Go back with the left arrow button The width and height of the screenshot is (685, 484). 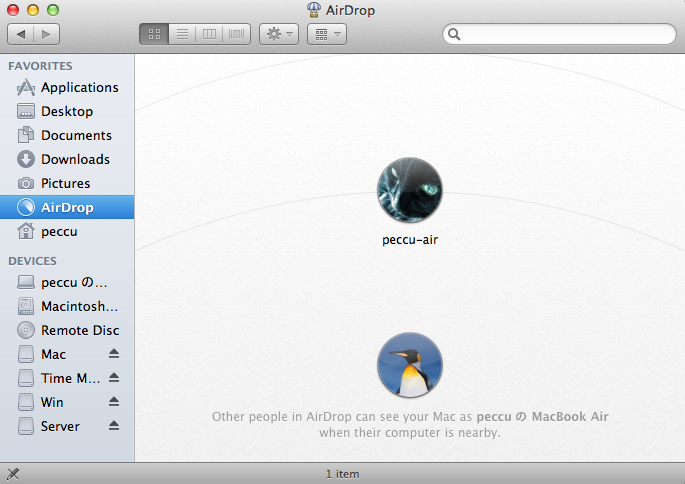21,34
